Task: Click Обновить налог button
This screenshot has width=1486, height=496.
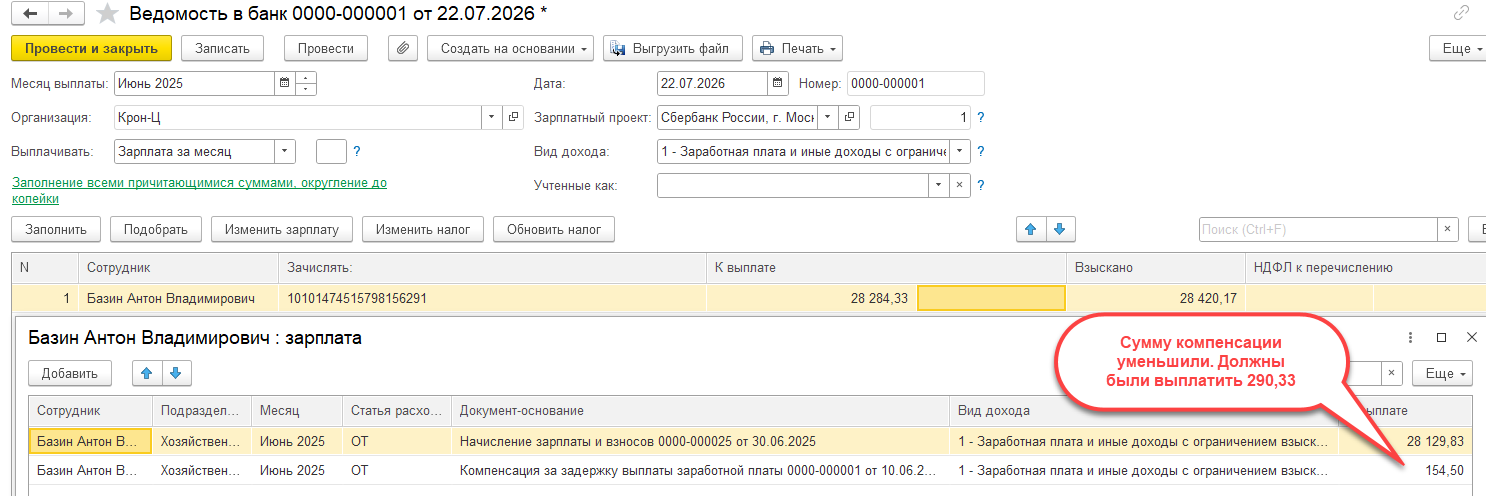Action: 554,230
